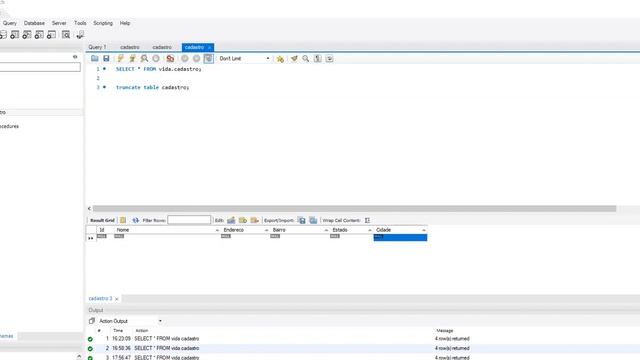
Task: Select the highlighted Cidade NULL cell
Action: click(x=400, y=237)
